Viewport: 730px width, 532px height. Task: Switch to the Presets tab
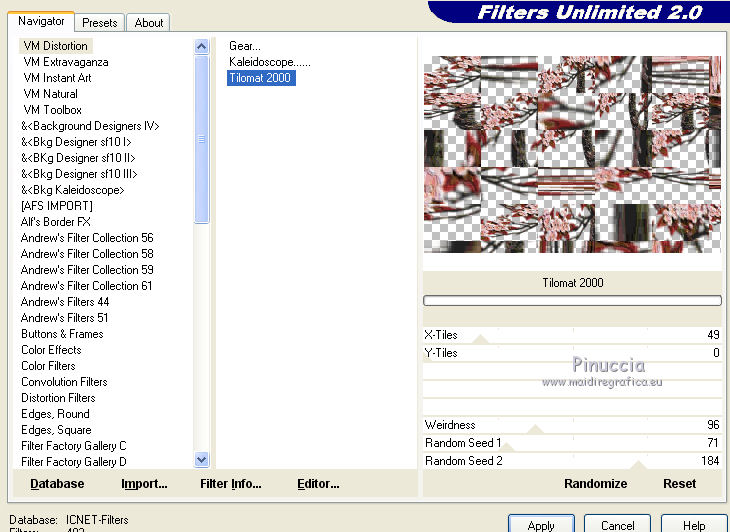click(99, 22)
